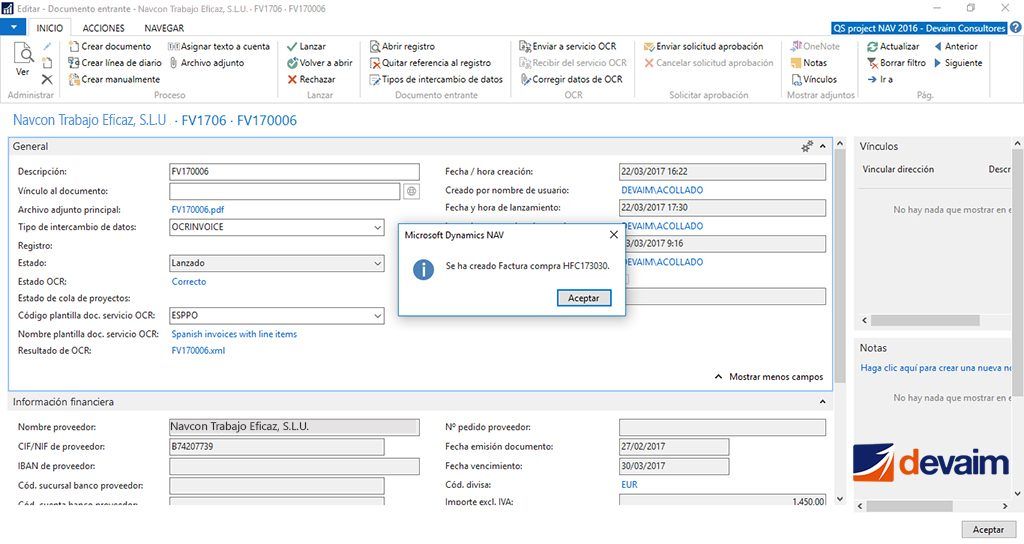
Task: Click the Fecha vencimiento field
Action: tap(674, 466)
